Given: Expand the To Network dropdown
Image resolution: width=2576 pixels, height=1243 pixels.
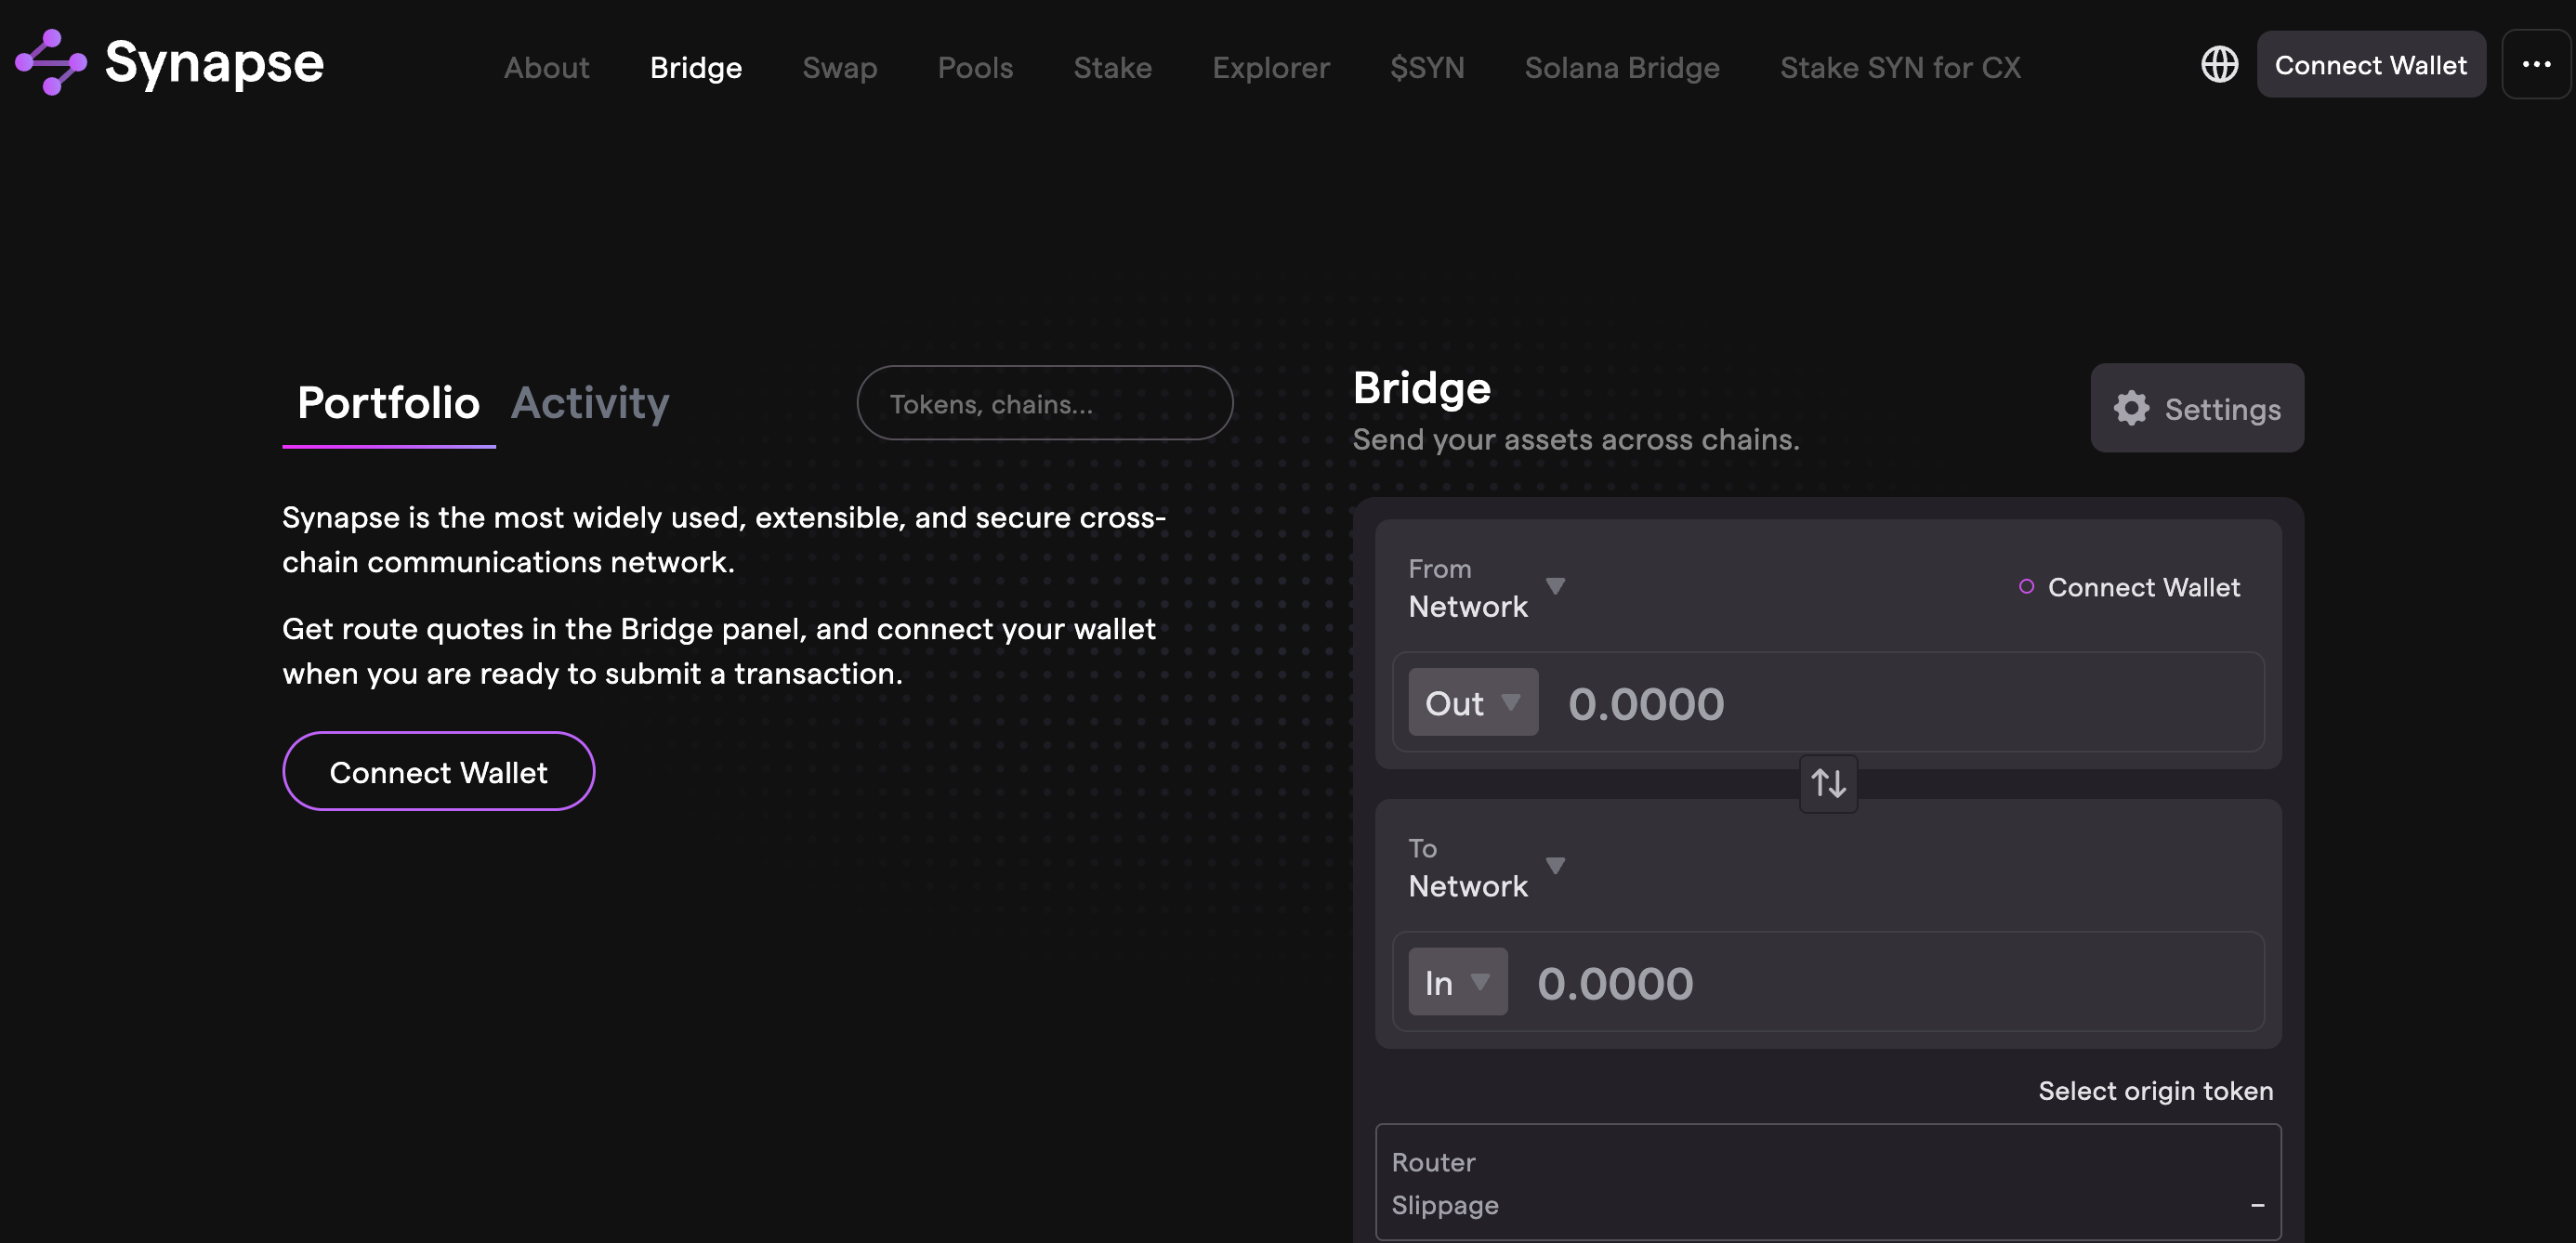Looking at the screenshot, I should (x=1485, y=868).
